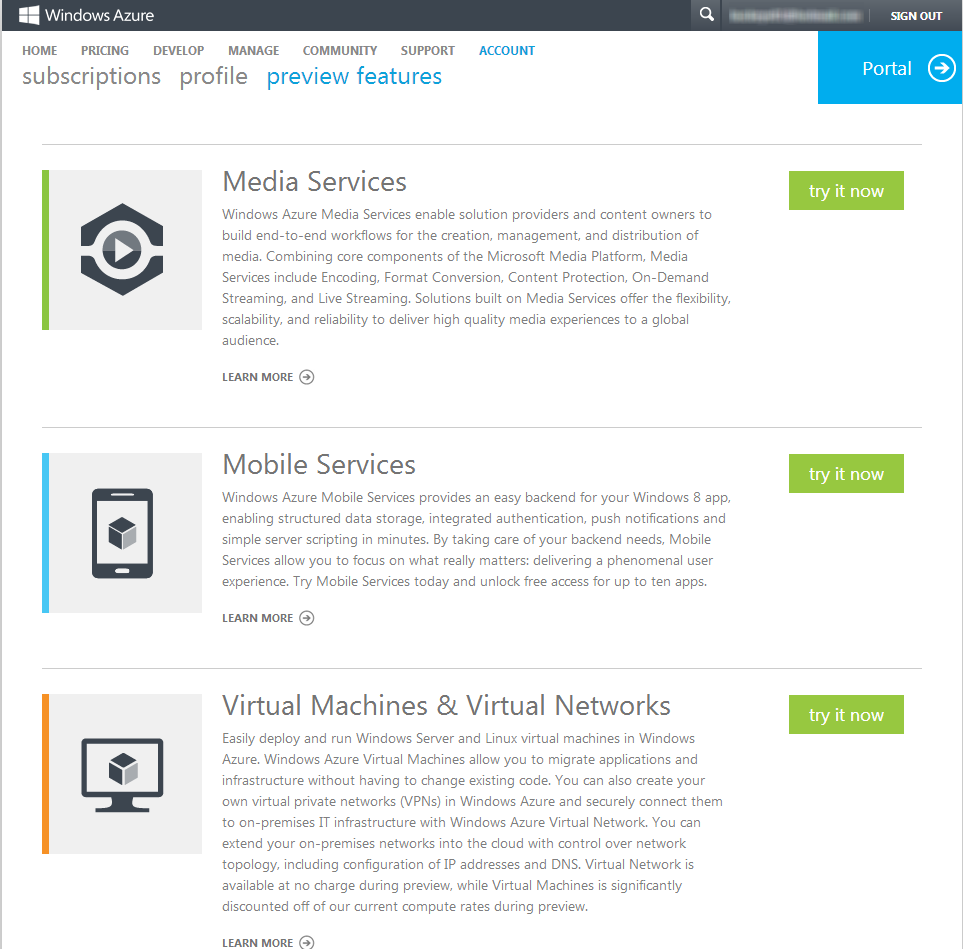Try Mobile Services now button

(x=846, y=474)
